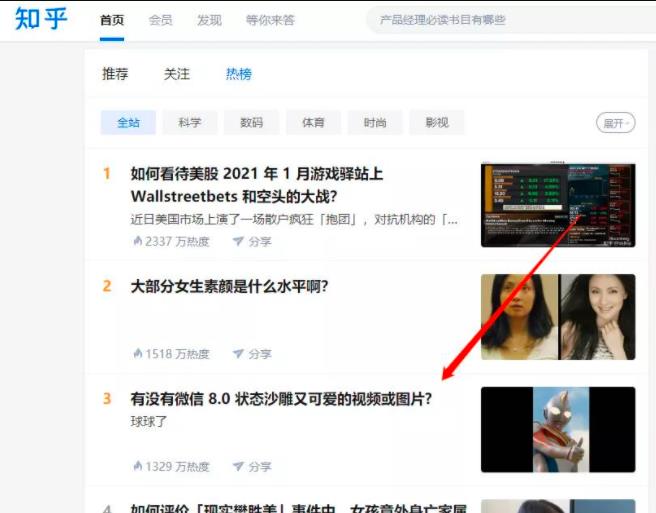The height and width of the screenshot is (513, 656).
Task: Open the 会员 navigation tab
Action: pos(161,20)
